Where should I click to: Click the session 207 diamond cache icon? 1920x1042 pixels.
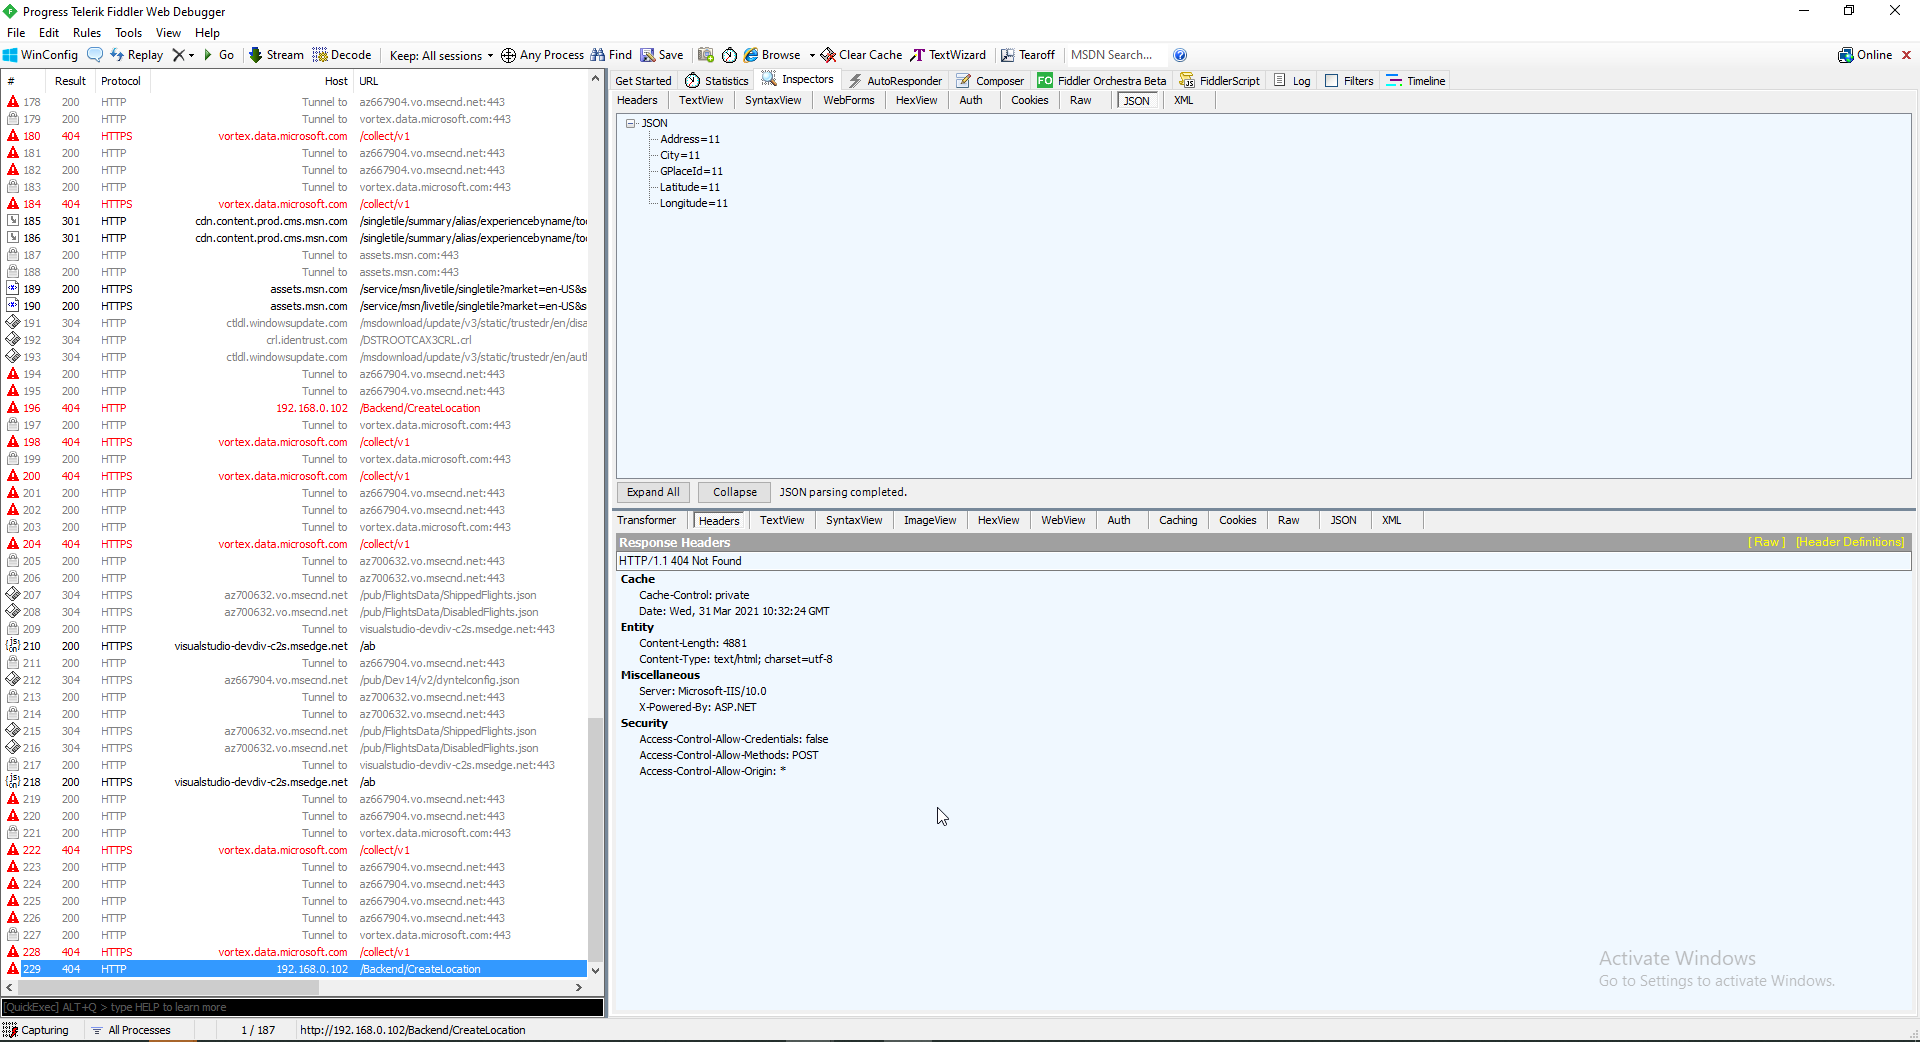pyautogui.click(x=13, y=595)
